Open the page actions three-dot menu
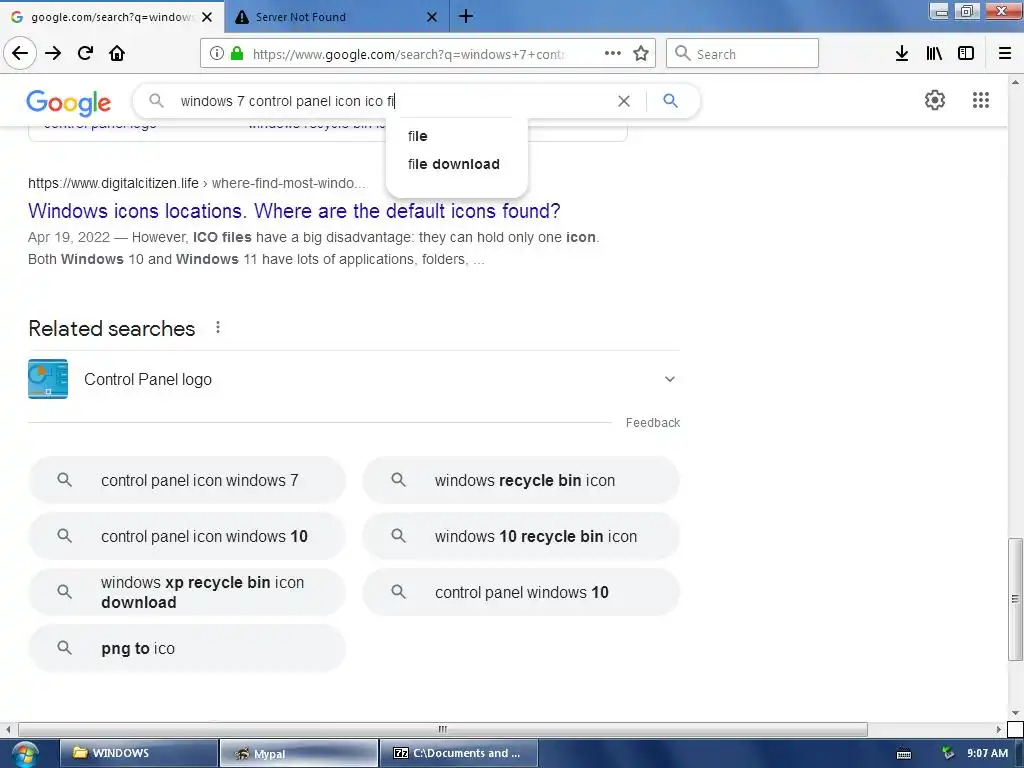Screen dimensions: 1024x768 click(x=613, y=54)
